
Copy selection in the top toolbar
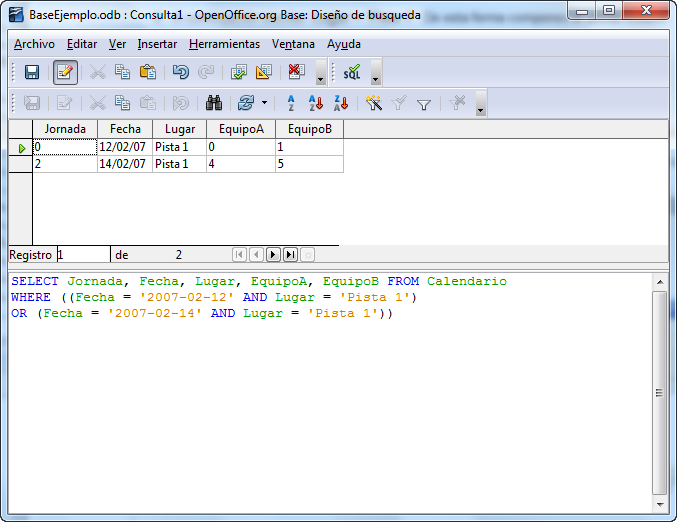(x=123, y=72)
